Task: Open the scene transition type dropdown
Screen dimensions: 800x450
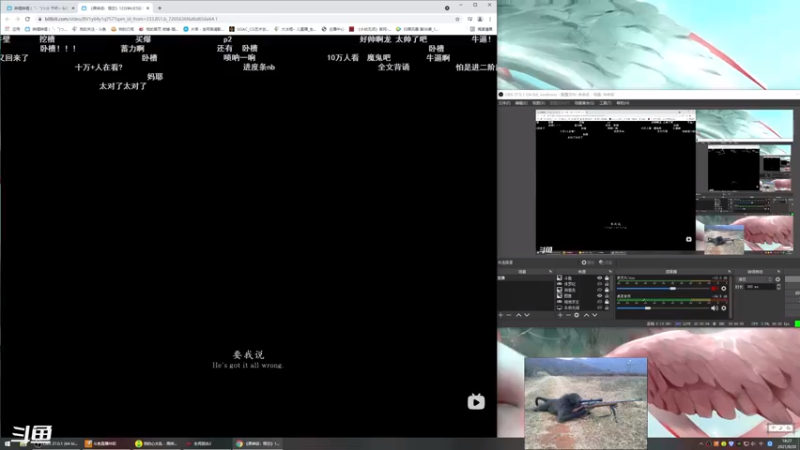Action: [x=754, y=279]
